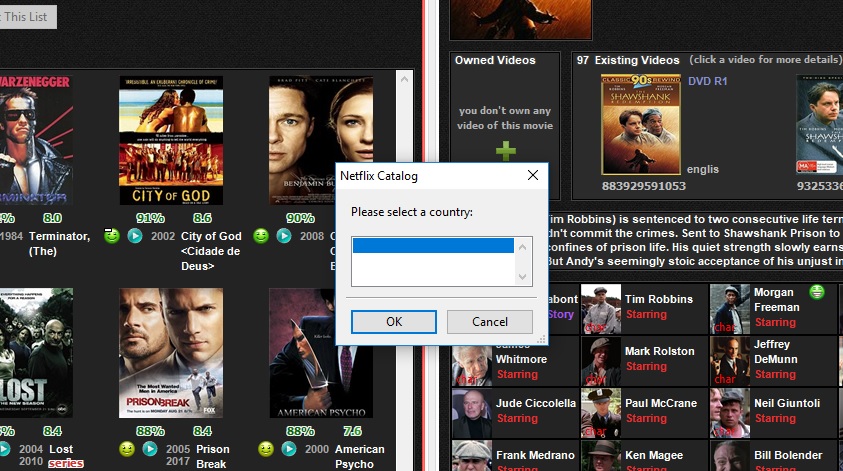Click Prison Break title text
843x471 pixels.
tap(213, 456)
